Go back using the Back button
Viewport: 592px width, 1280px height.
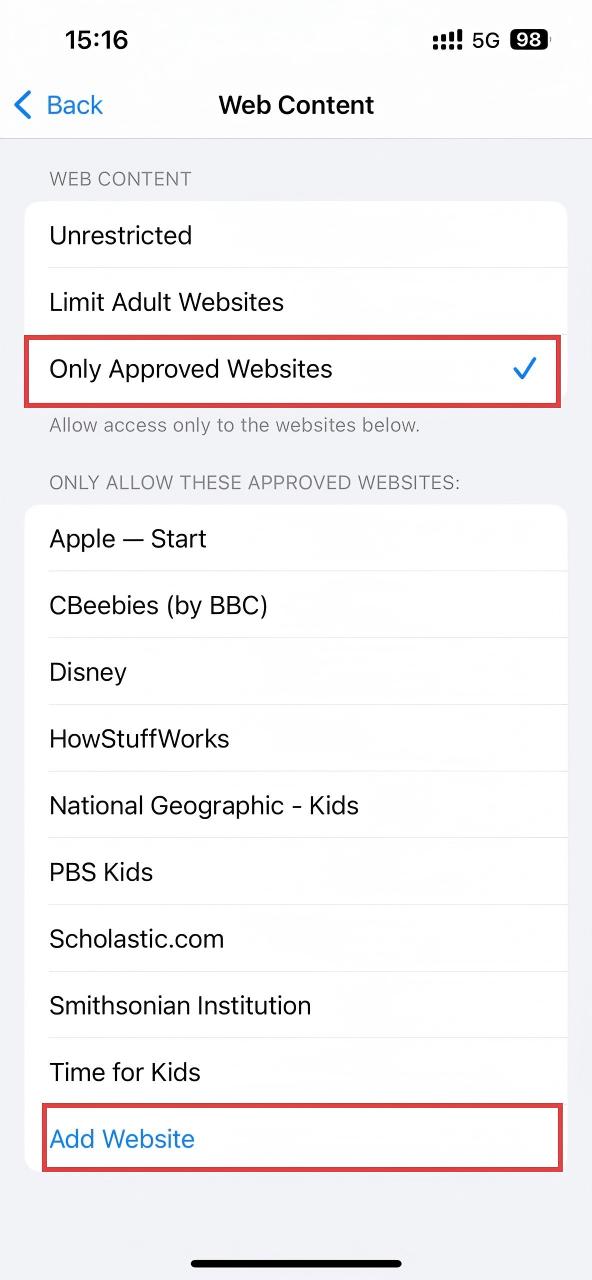57,104
